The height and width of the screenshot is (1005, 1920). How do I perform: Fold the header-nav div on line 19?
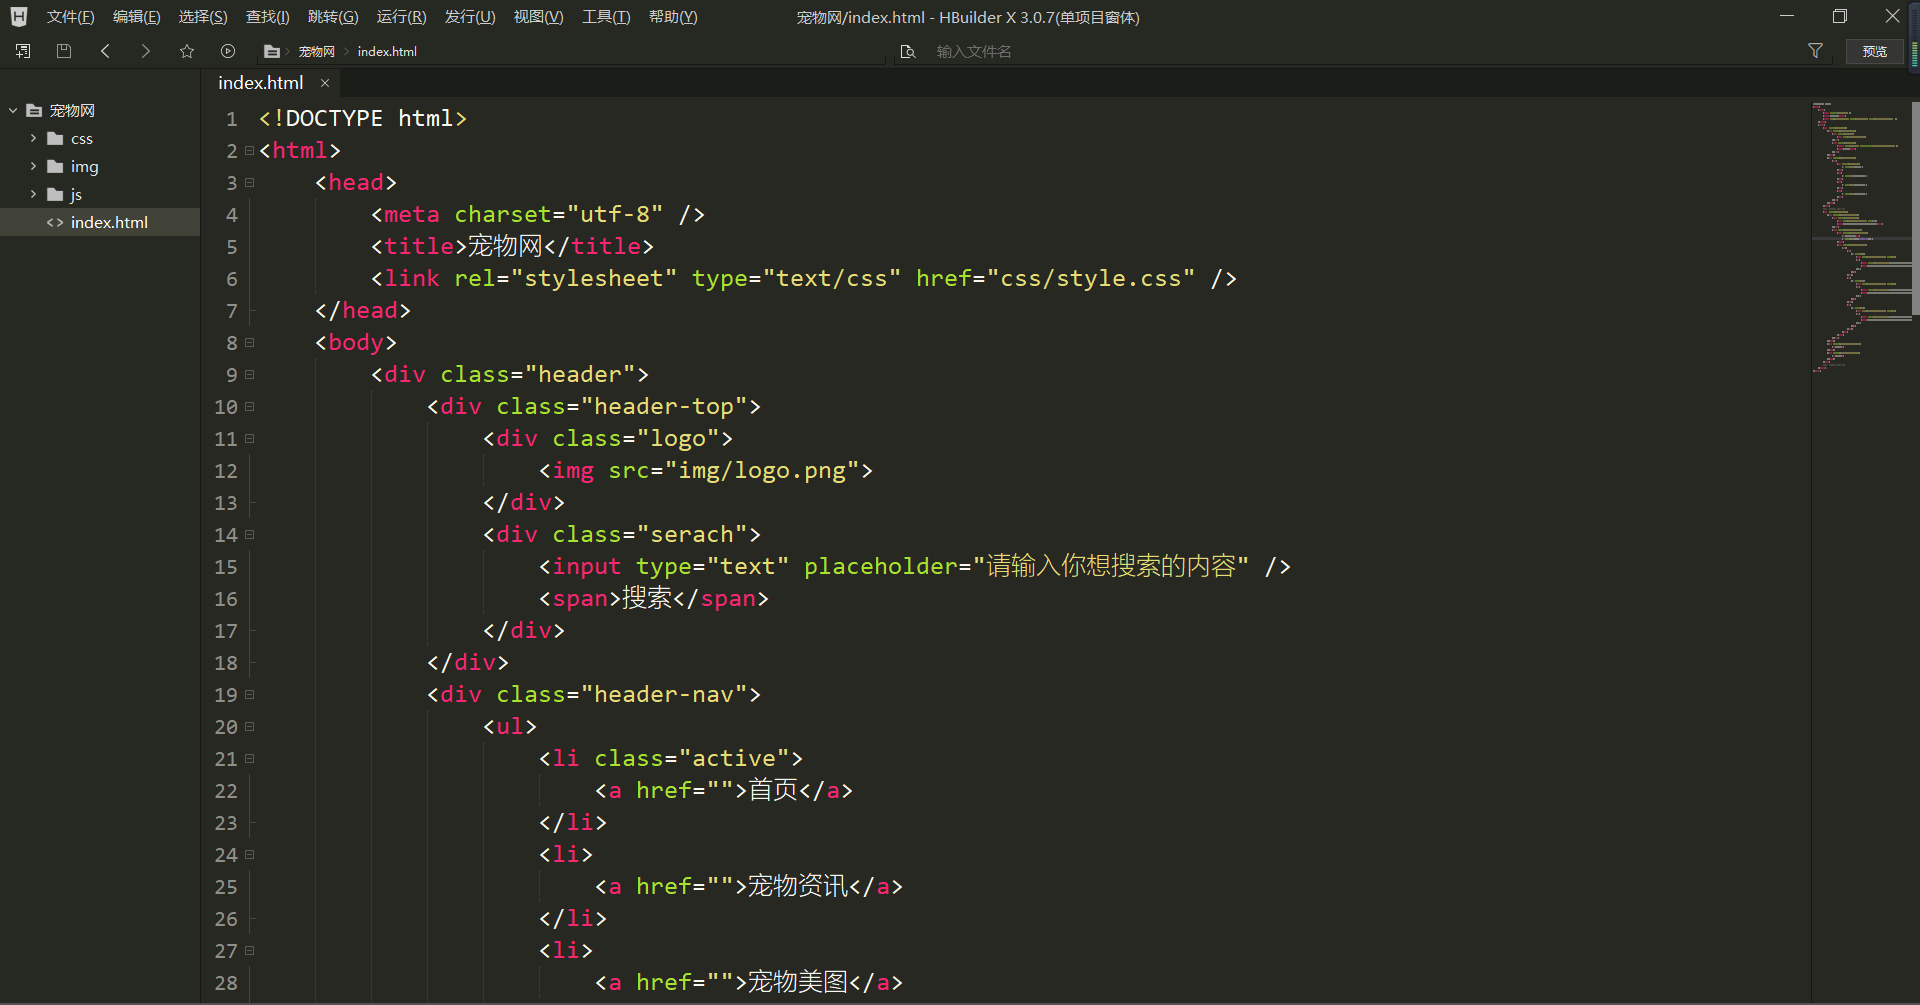[x=250, y=695]
